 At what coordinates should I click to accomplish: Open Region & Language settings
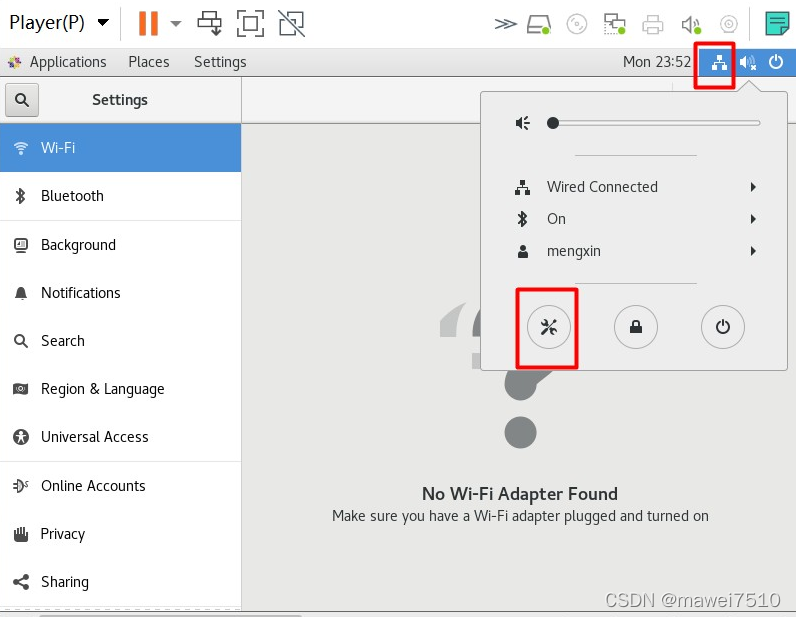tap(120, 389)
